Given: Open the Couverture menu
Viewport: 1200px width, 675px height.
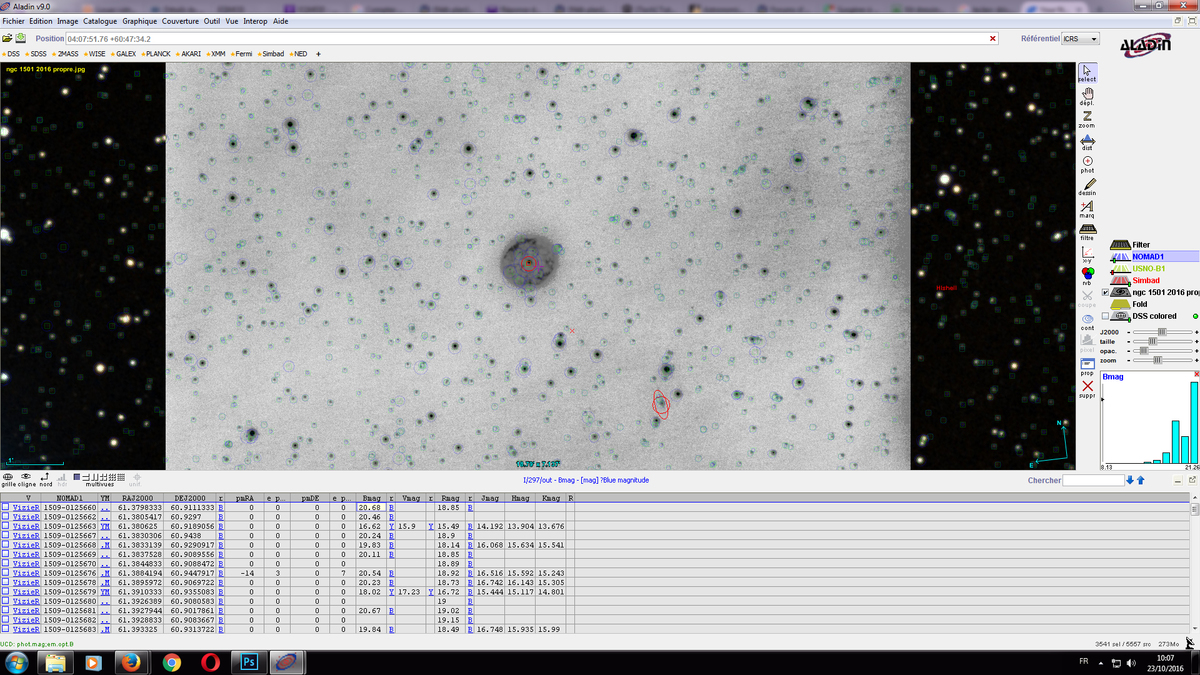Looking at the screenshot, I should 181,20.
